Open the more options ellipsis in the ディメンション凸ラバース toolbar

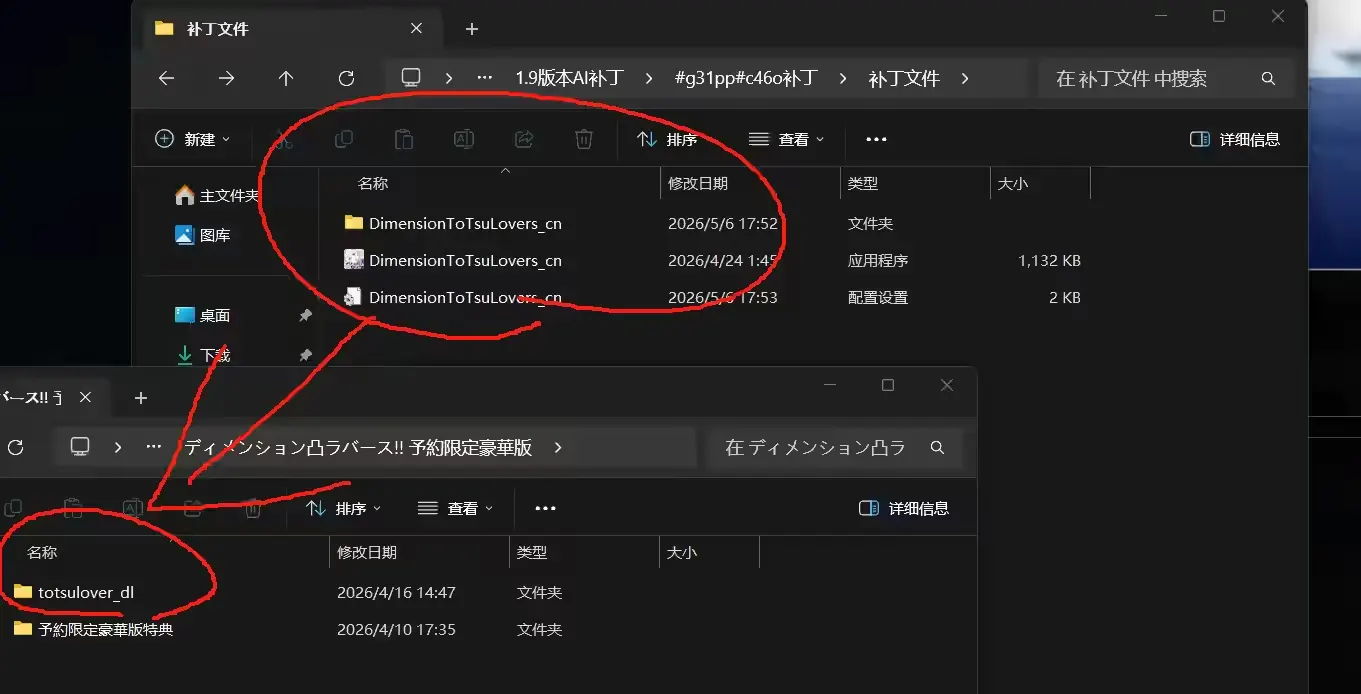click(x=545, y=508)
